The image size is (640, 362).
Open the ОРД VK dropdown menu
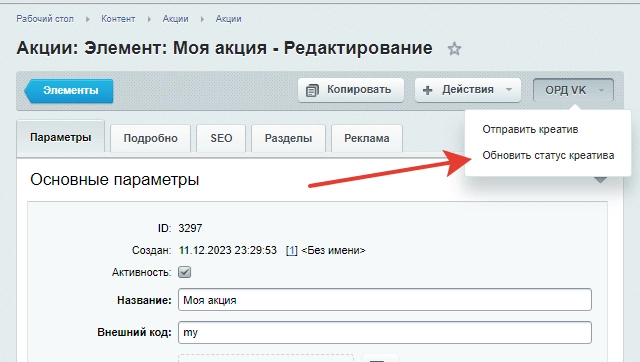pyautogui.click(x=573, y=90)
